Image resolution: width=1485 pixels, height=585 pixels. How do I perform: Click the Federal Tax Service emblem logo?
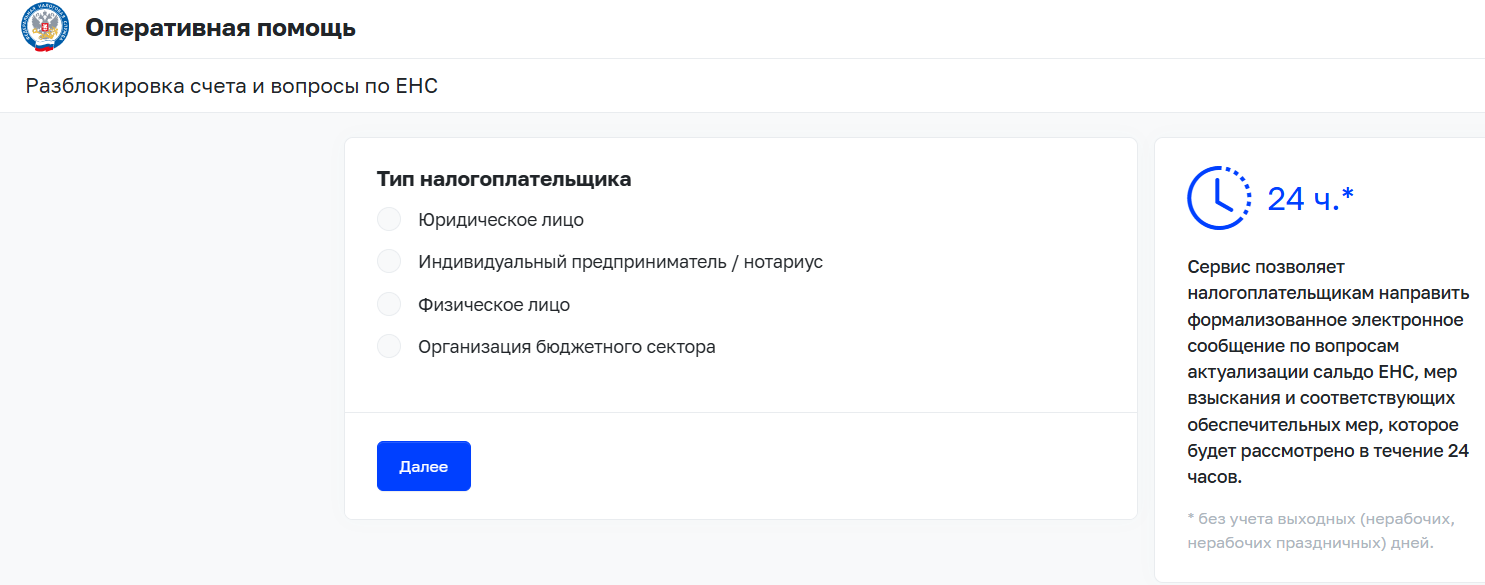coord(46,28)
